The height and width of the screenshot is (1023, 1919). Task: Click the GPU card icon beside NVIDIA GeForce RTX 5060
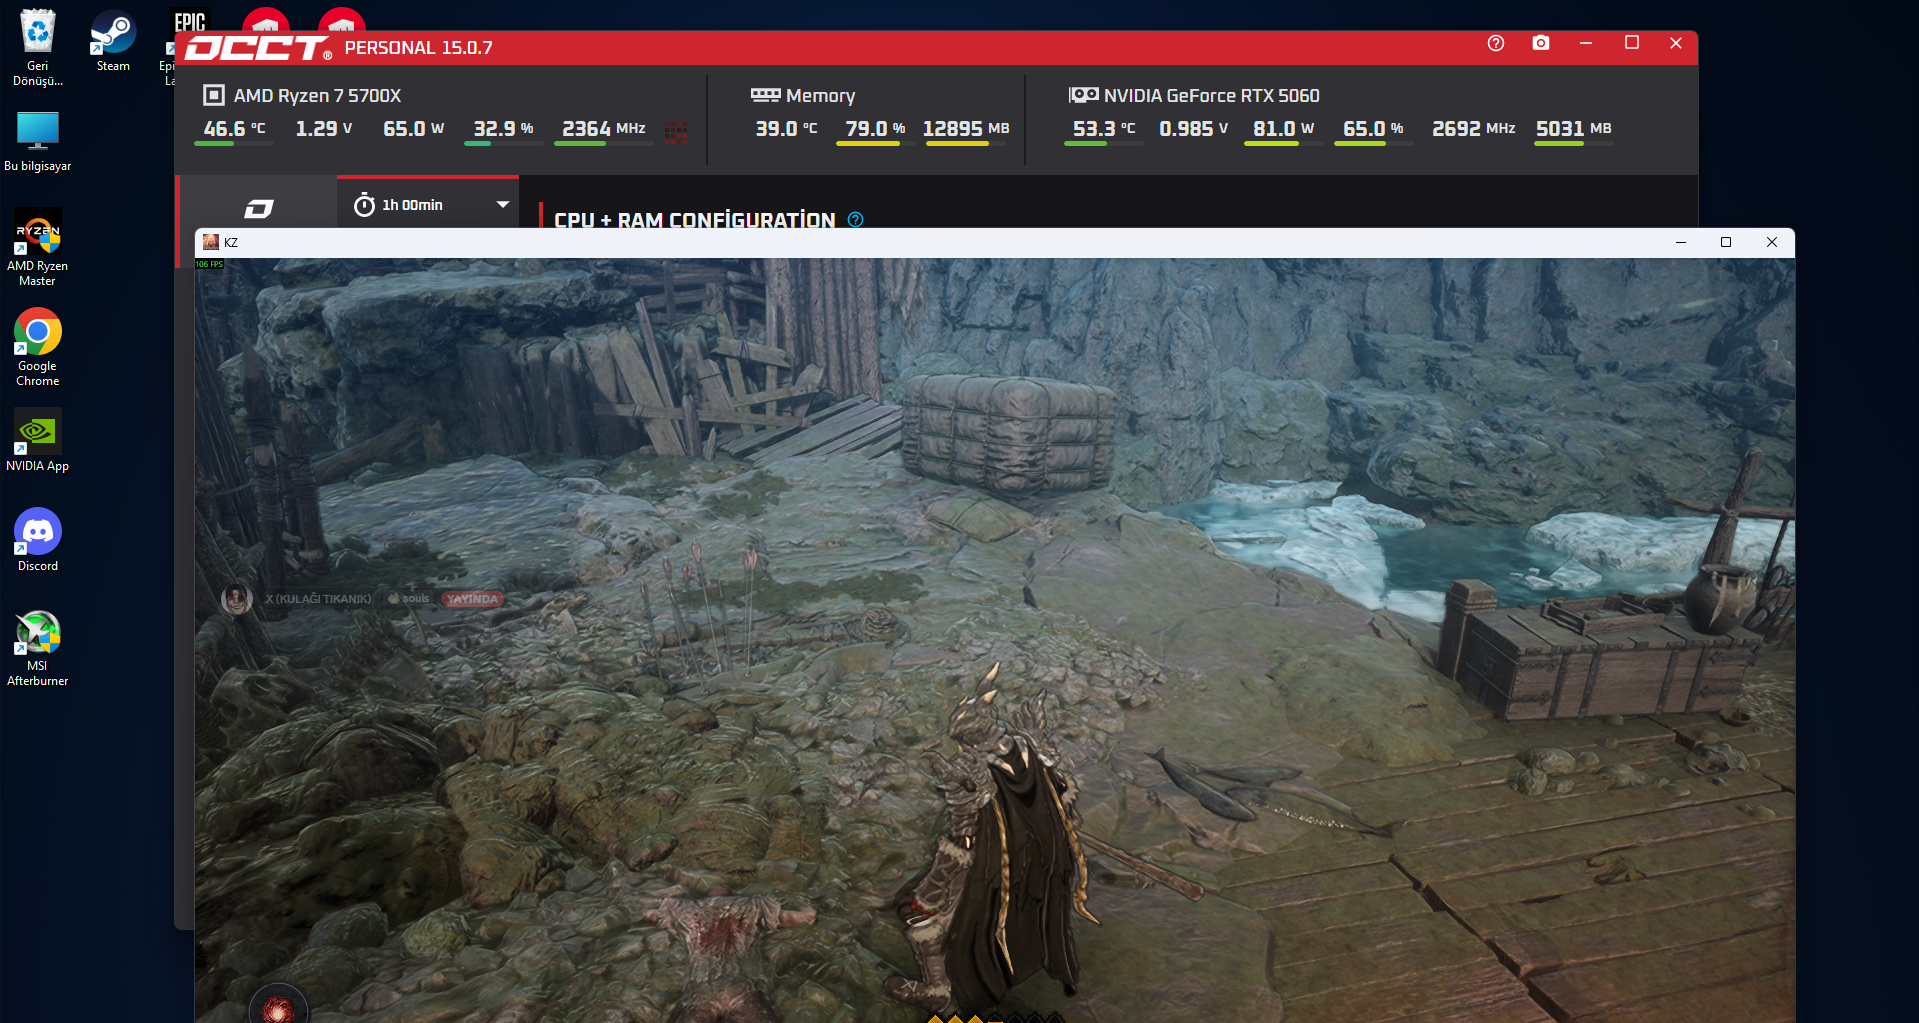[x=1083, y=95]
